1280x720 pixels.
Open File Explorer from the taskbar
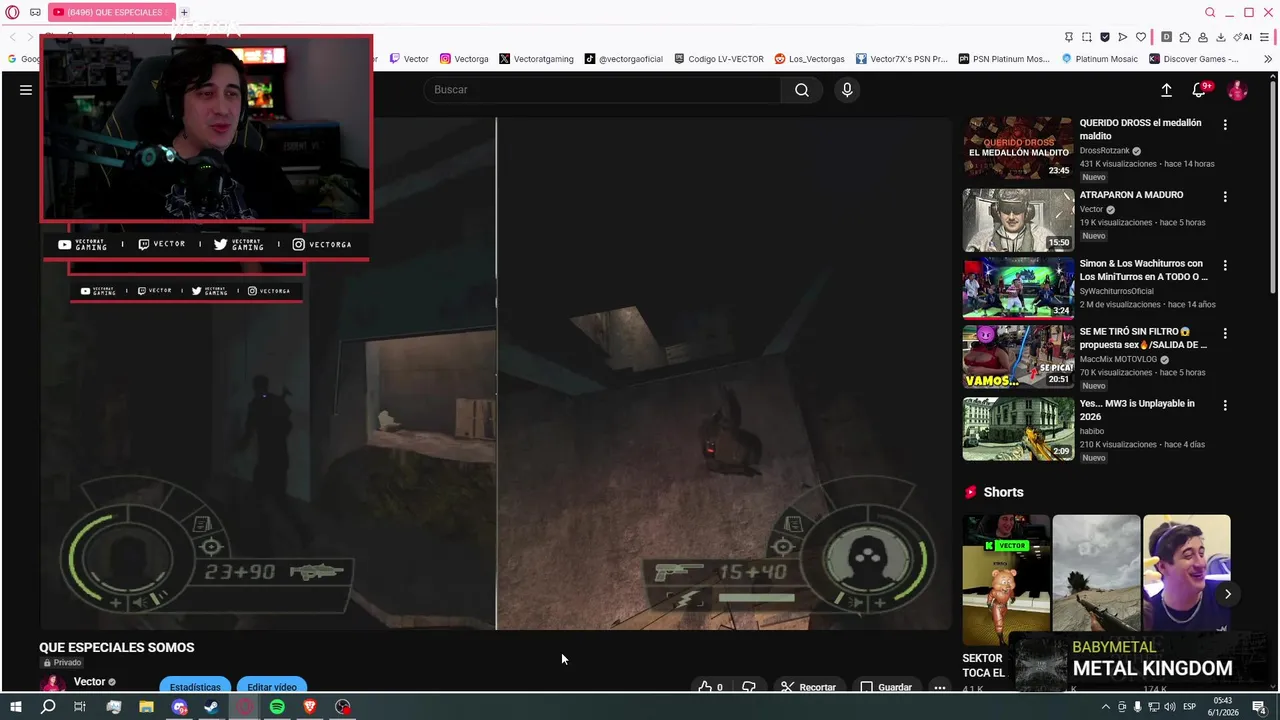click(x=146, y=707)
